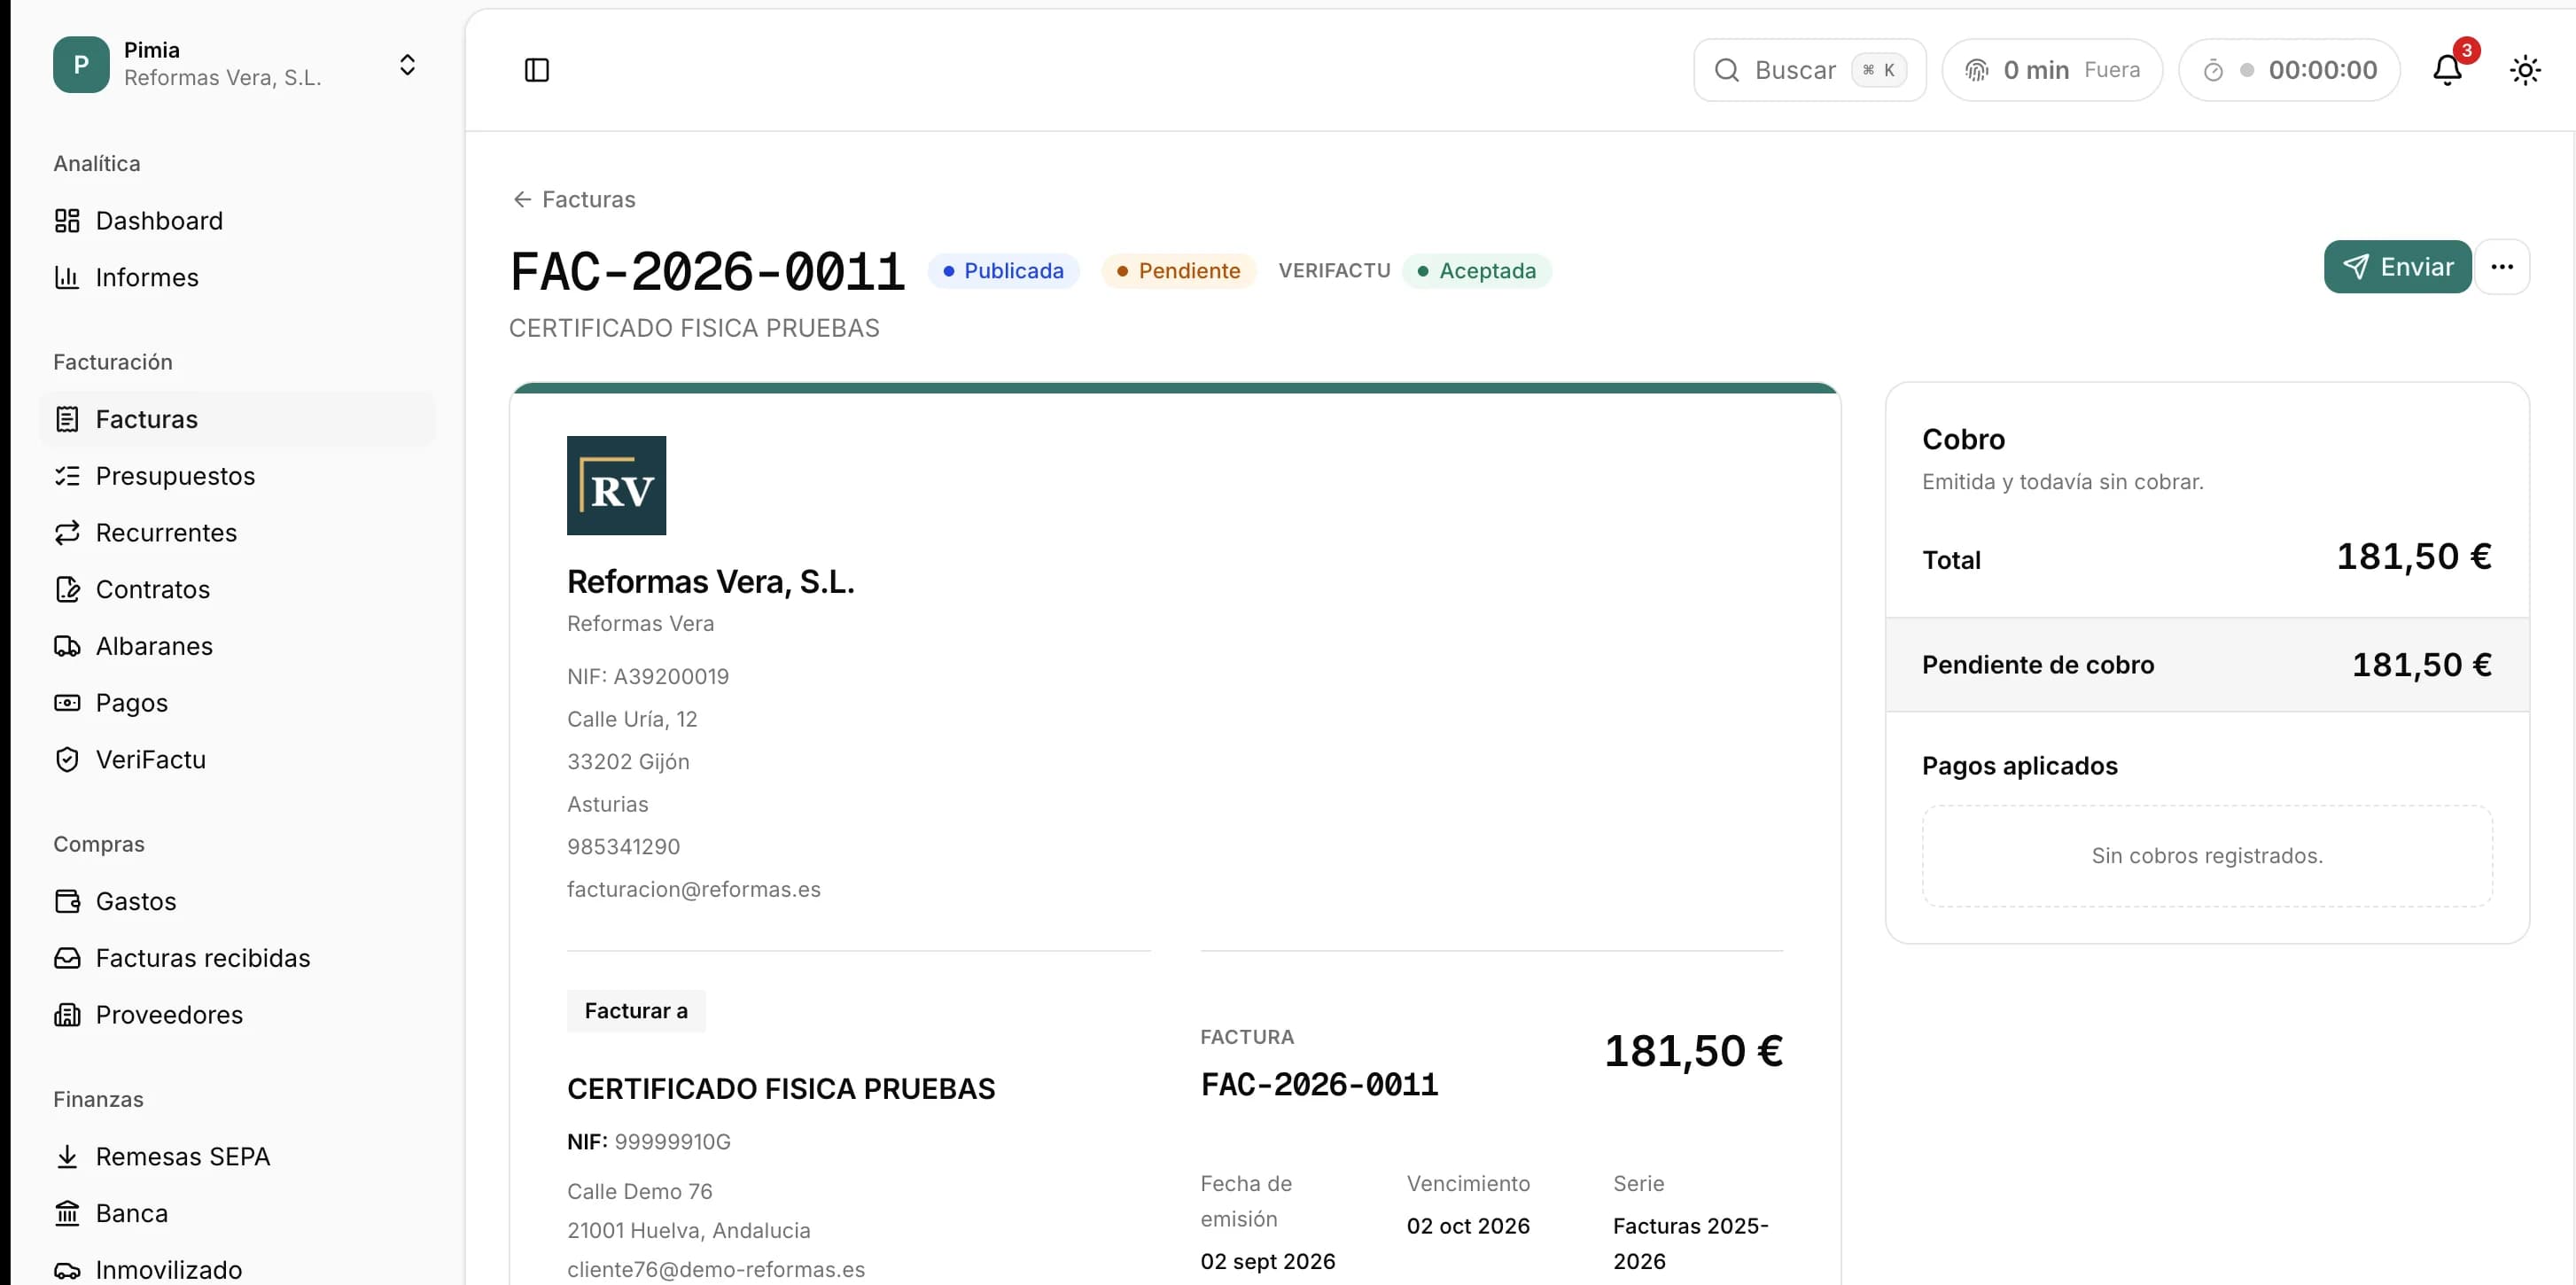Open the notifications bell

click(x=2447, y=70)
